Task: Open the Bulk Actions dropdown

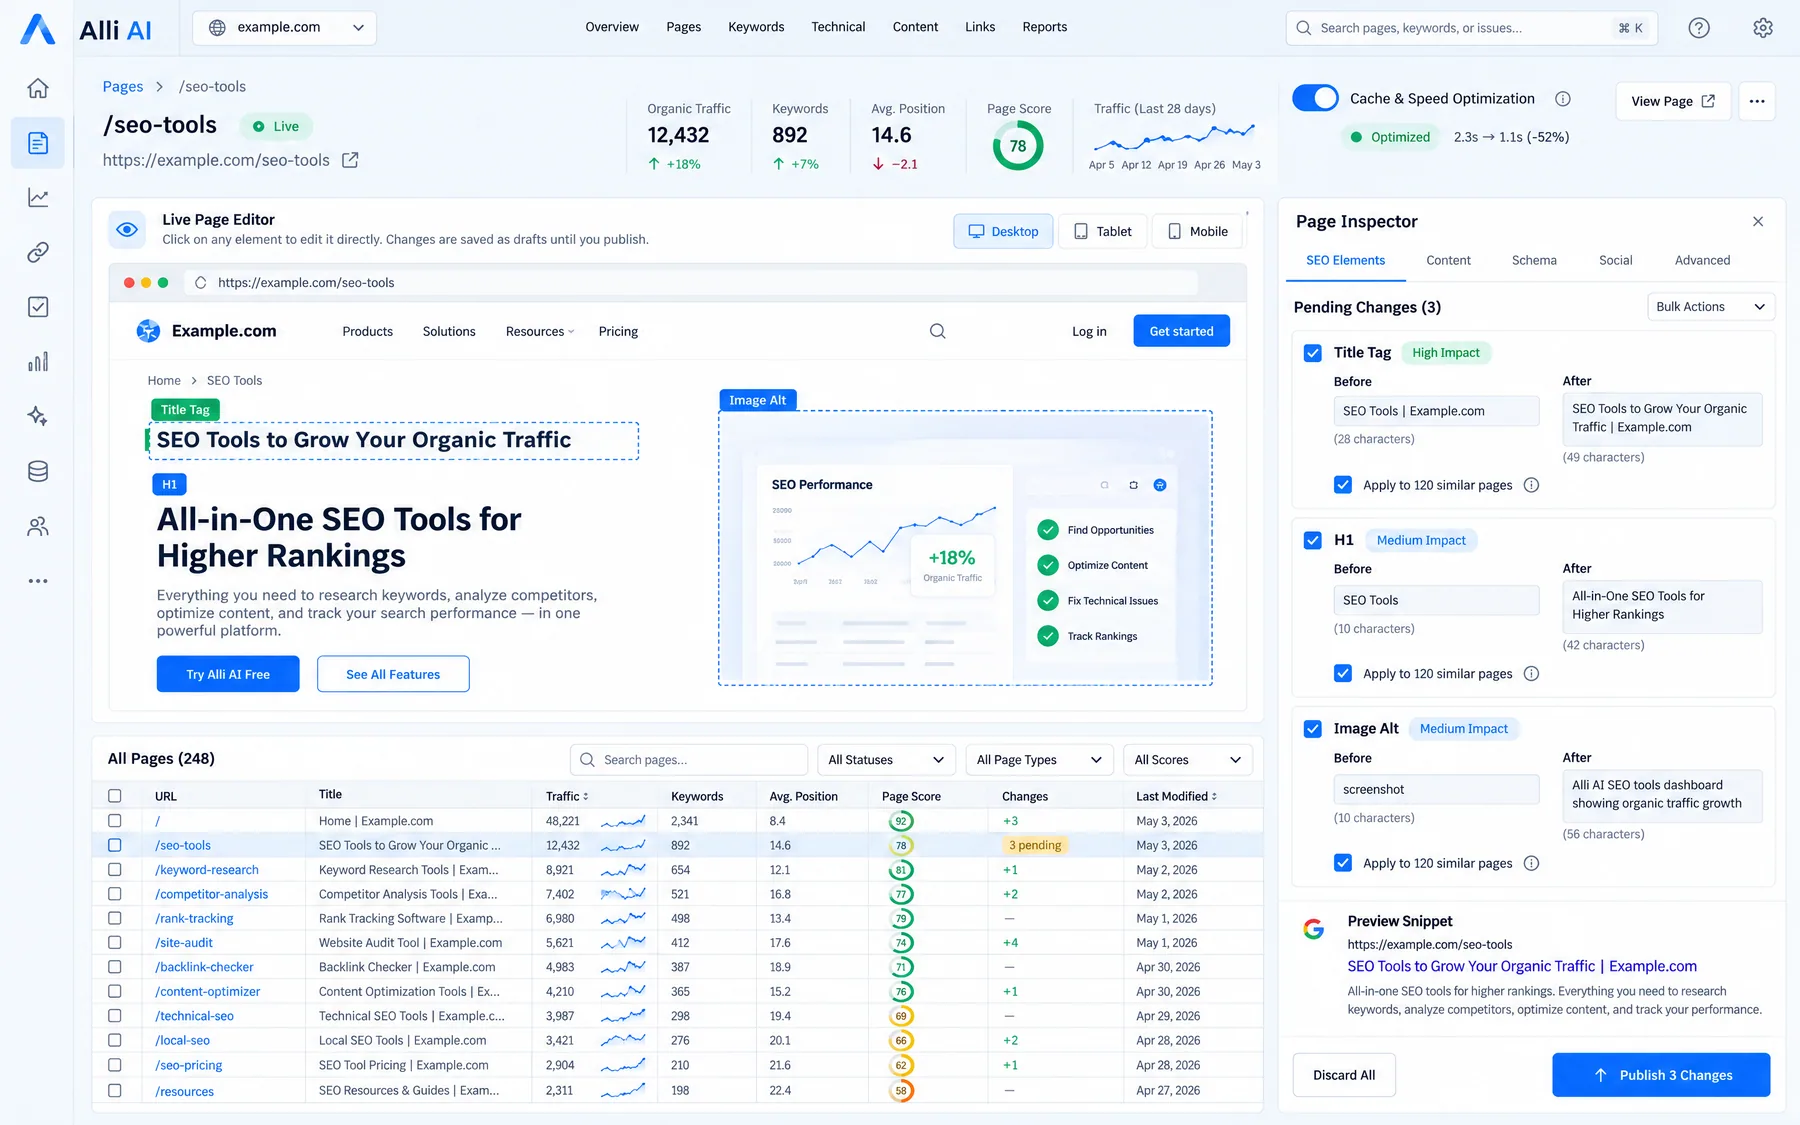Action: point(1710,307)
